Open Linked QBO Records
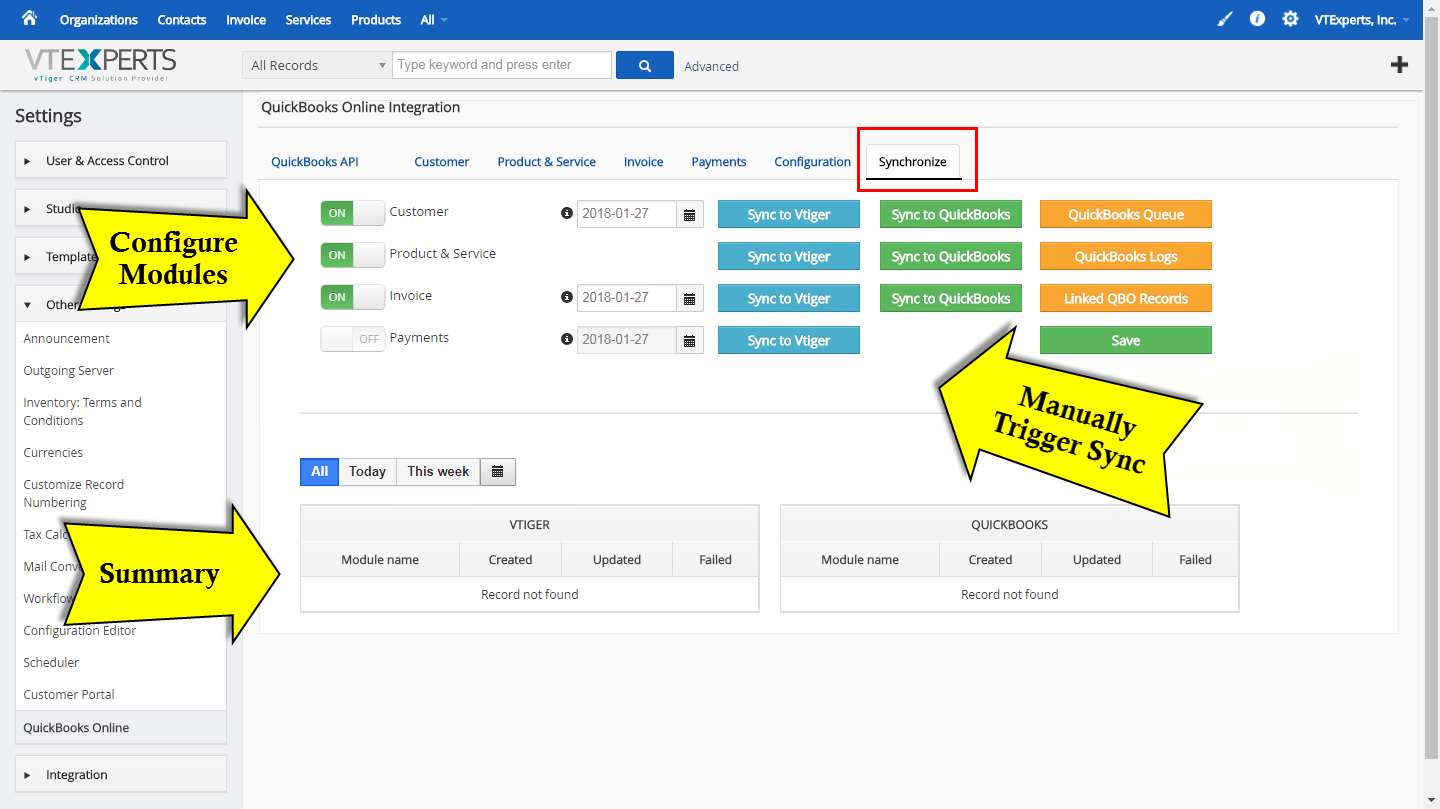Image resolution: width=1440 pixels, height=809 pixels. (x=1126, y=298)
